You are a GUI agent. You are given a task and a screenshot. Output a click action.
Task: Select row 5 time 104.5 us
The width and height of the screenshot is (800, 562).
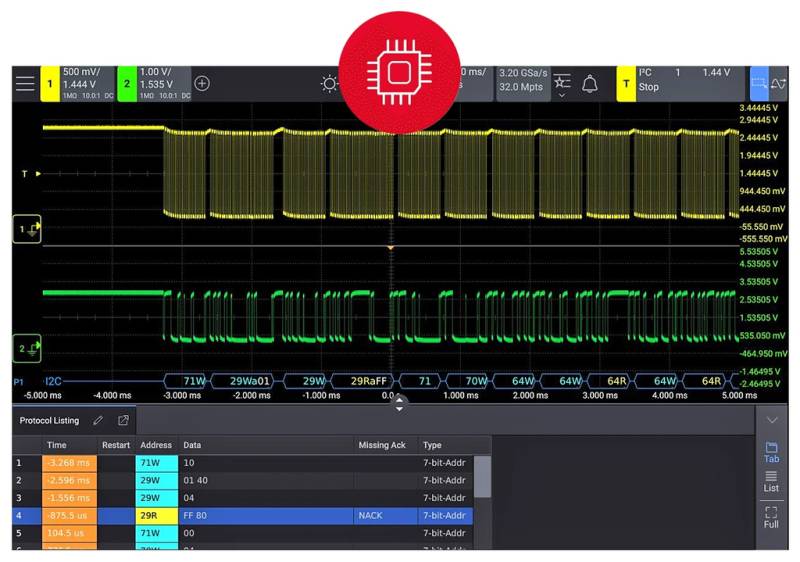(x=69, y=533)
